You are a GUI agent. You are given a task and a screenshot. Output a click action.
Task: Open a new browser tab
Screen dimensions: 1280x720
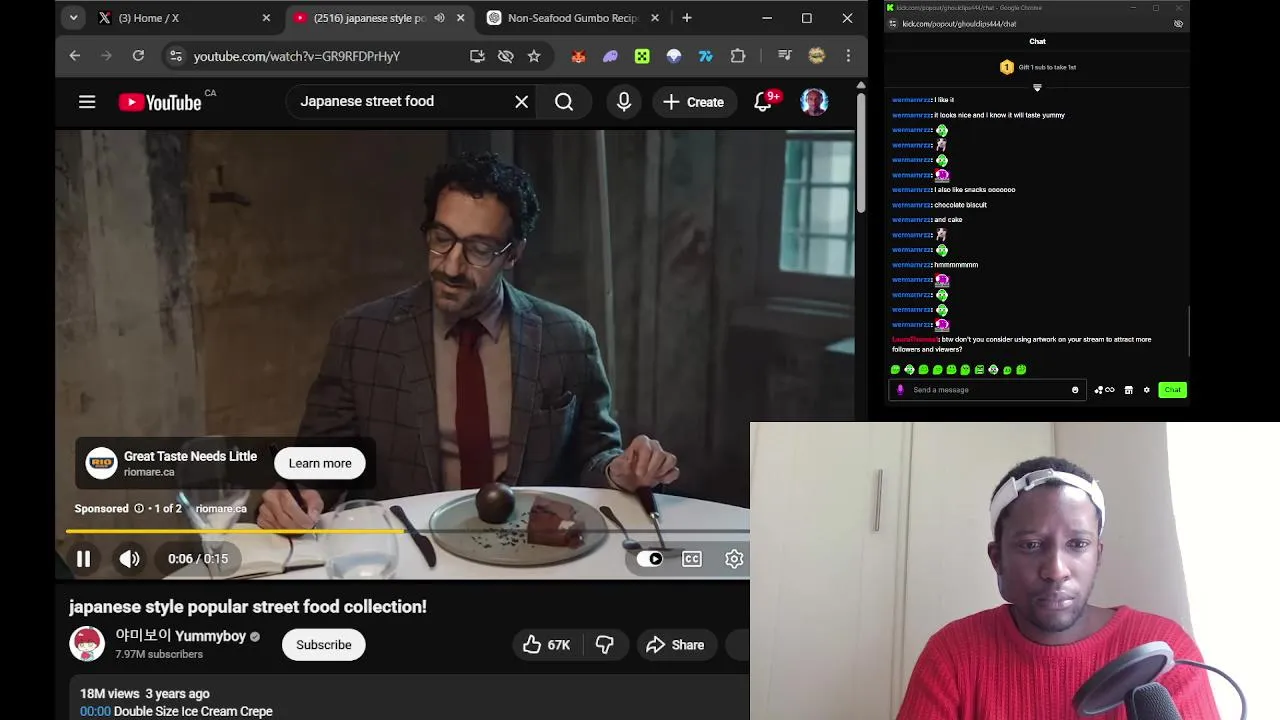pyautogui.click(x=686, y=18)
